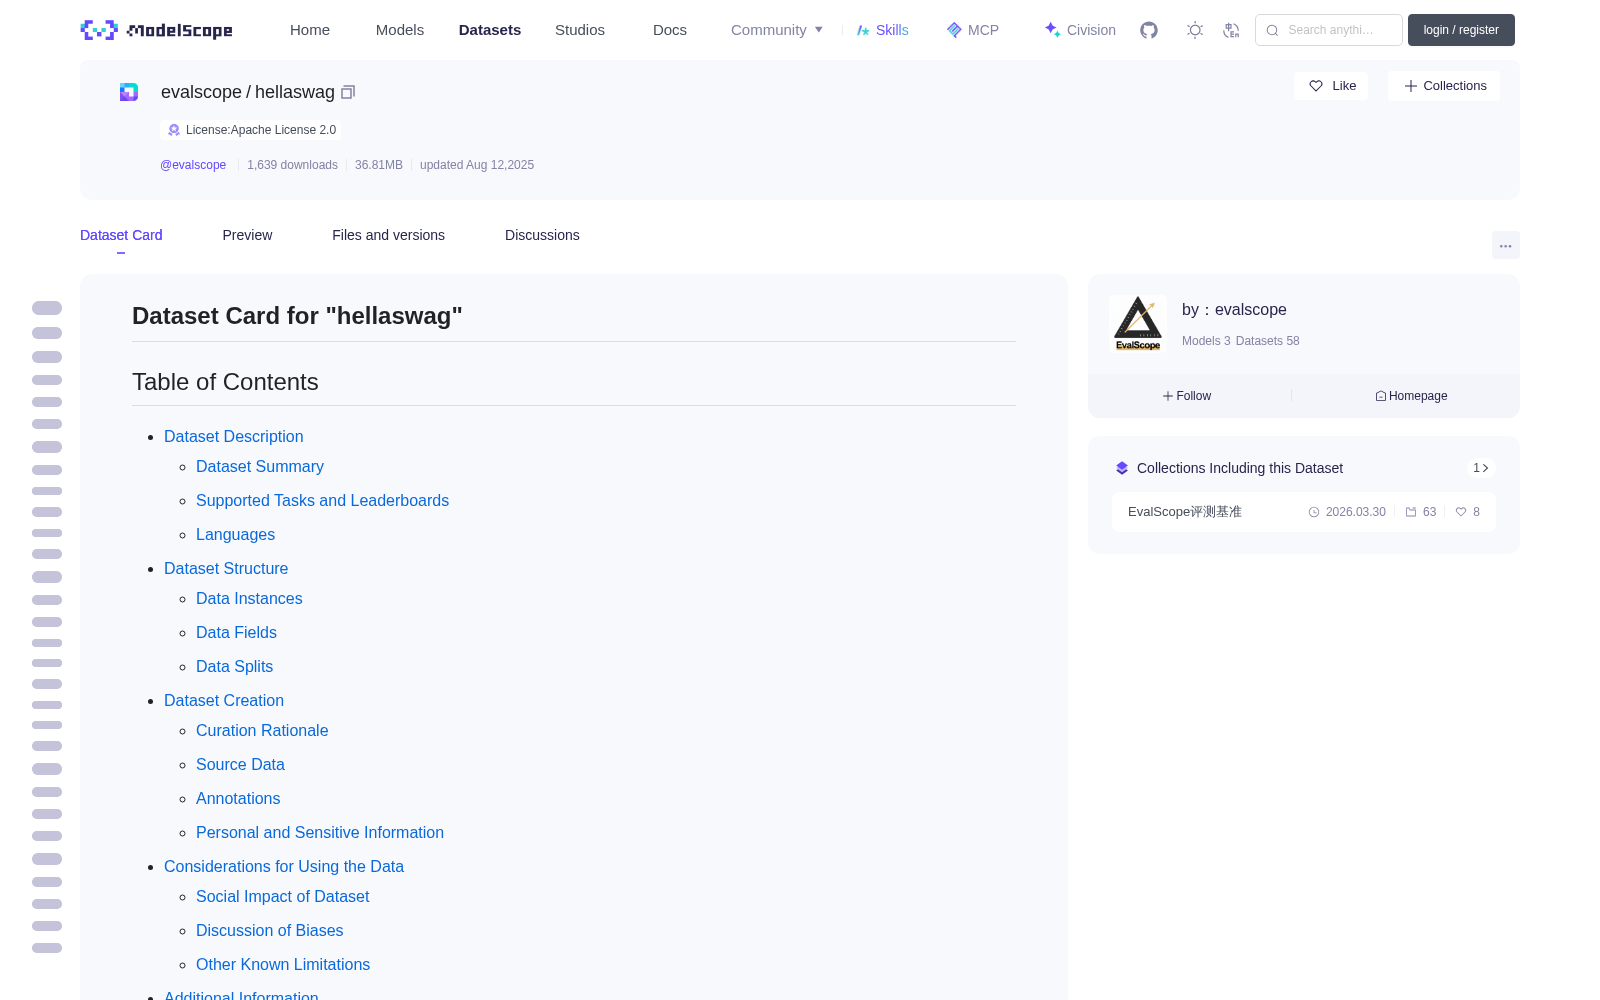
Task: Open the GitHub icon link
Action: (x=1149, y=30)
